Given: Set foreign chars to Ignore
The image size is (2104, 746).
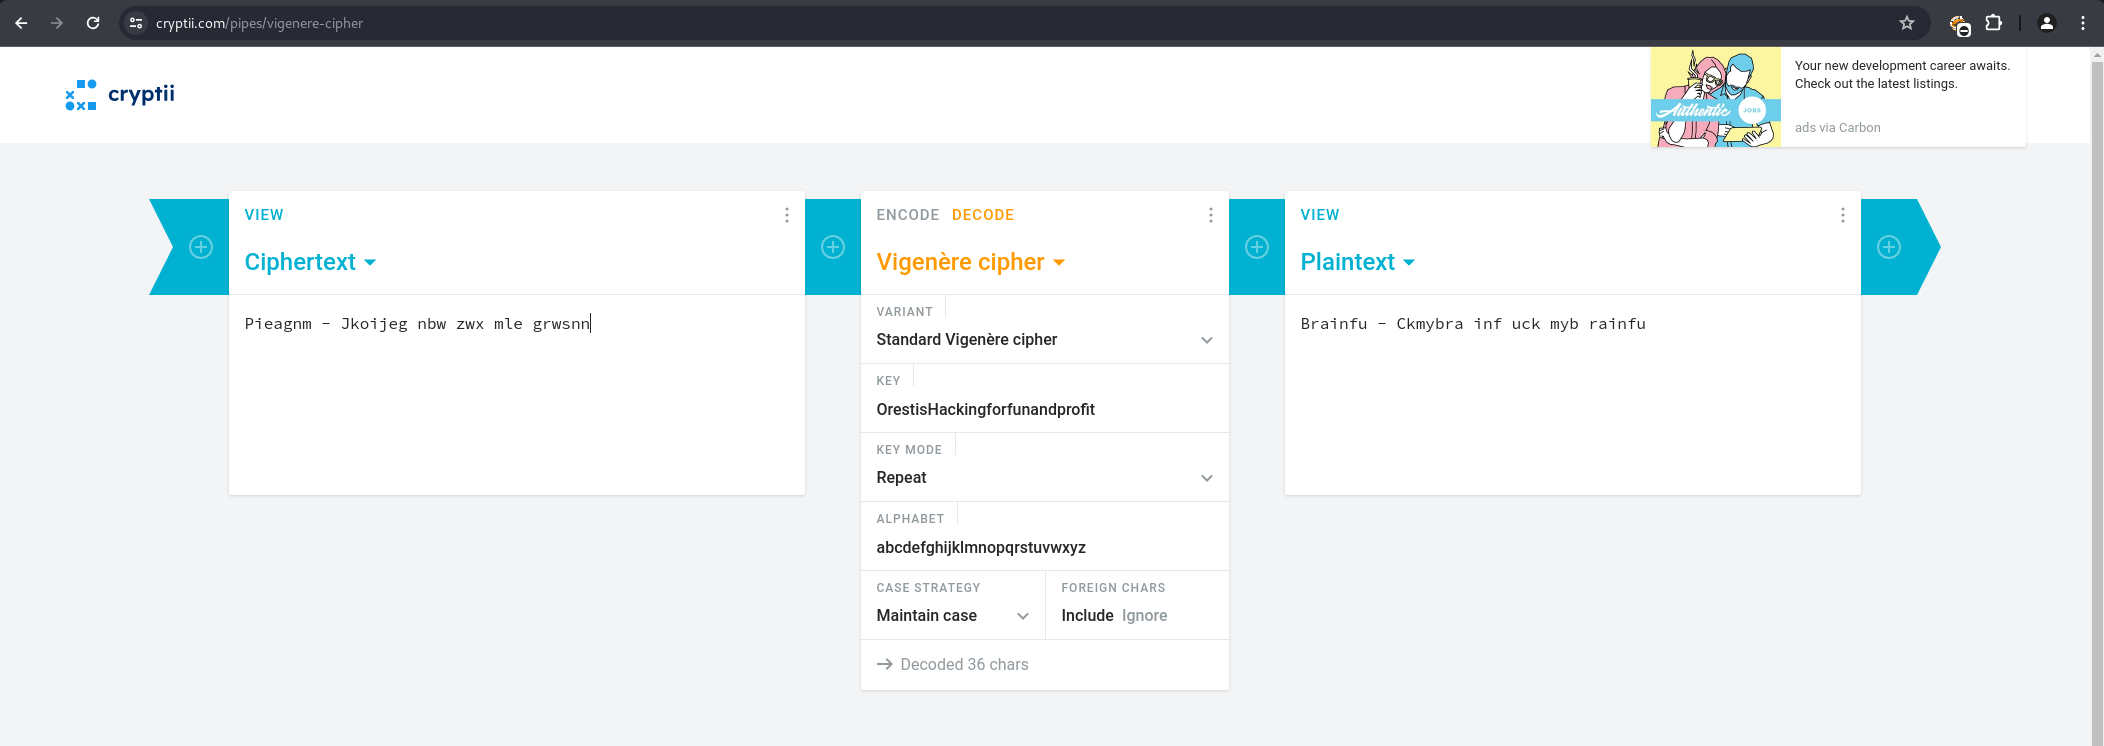Looking at the screenshot, I should [x=1144, y=616].
